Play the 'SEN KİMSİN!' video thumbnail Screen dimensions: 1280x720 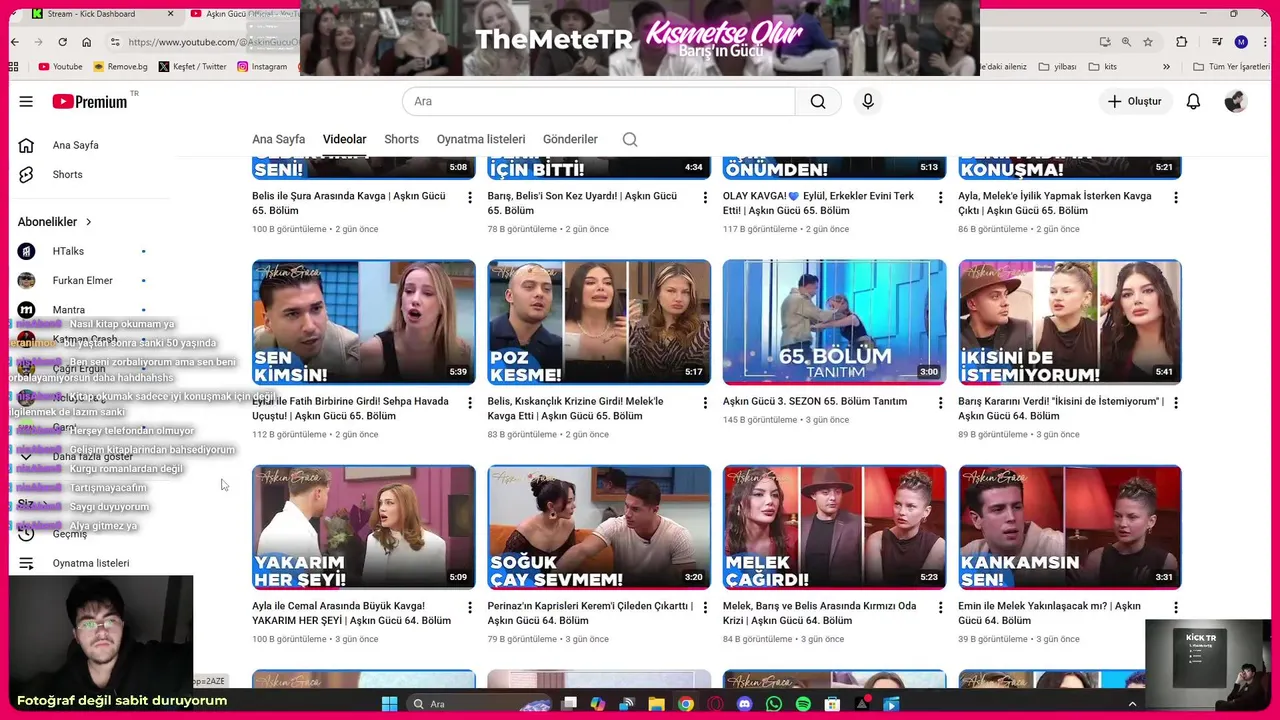364,322
